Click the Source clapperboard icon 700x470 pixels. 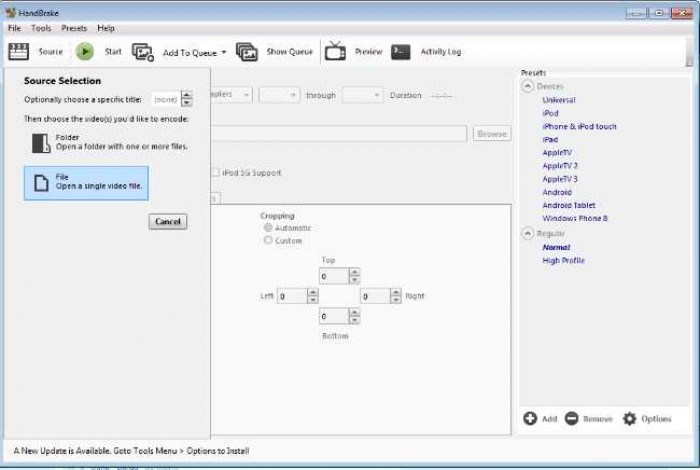[x=19, y=52]
